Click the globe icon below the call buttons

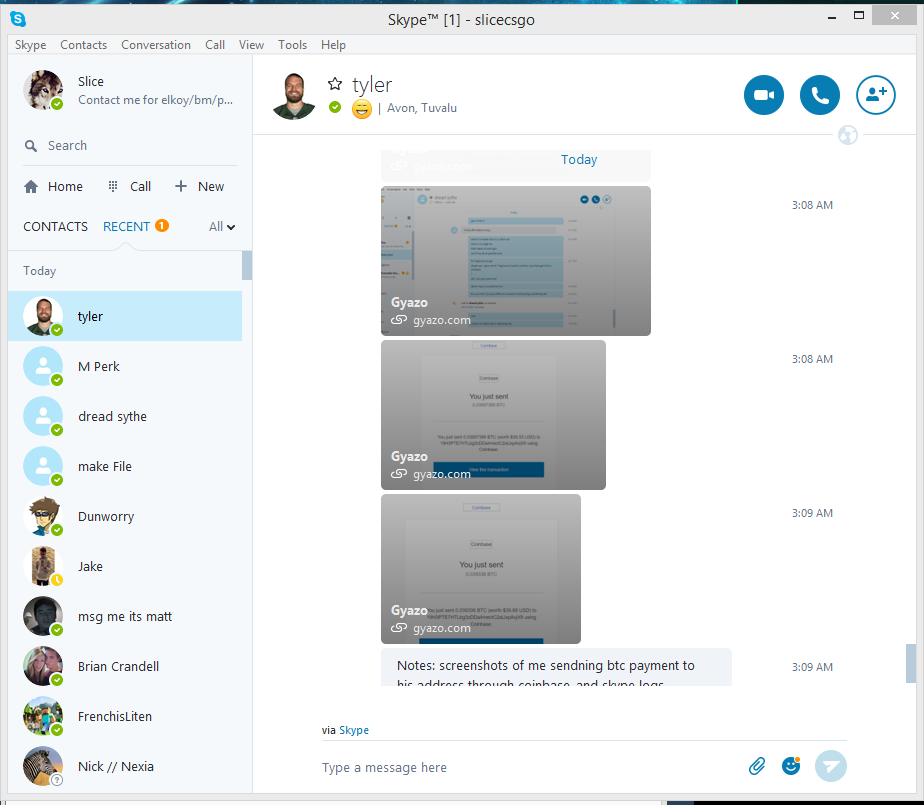pyautogui.click(x=848, y=135)
